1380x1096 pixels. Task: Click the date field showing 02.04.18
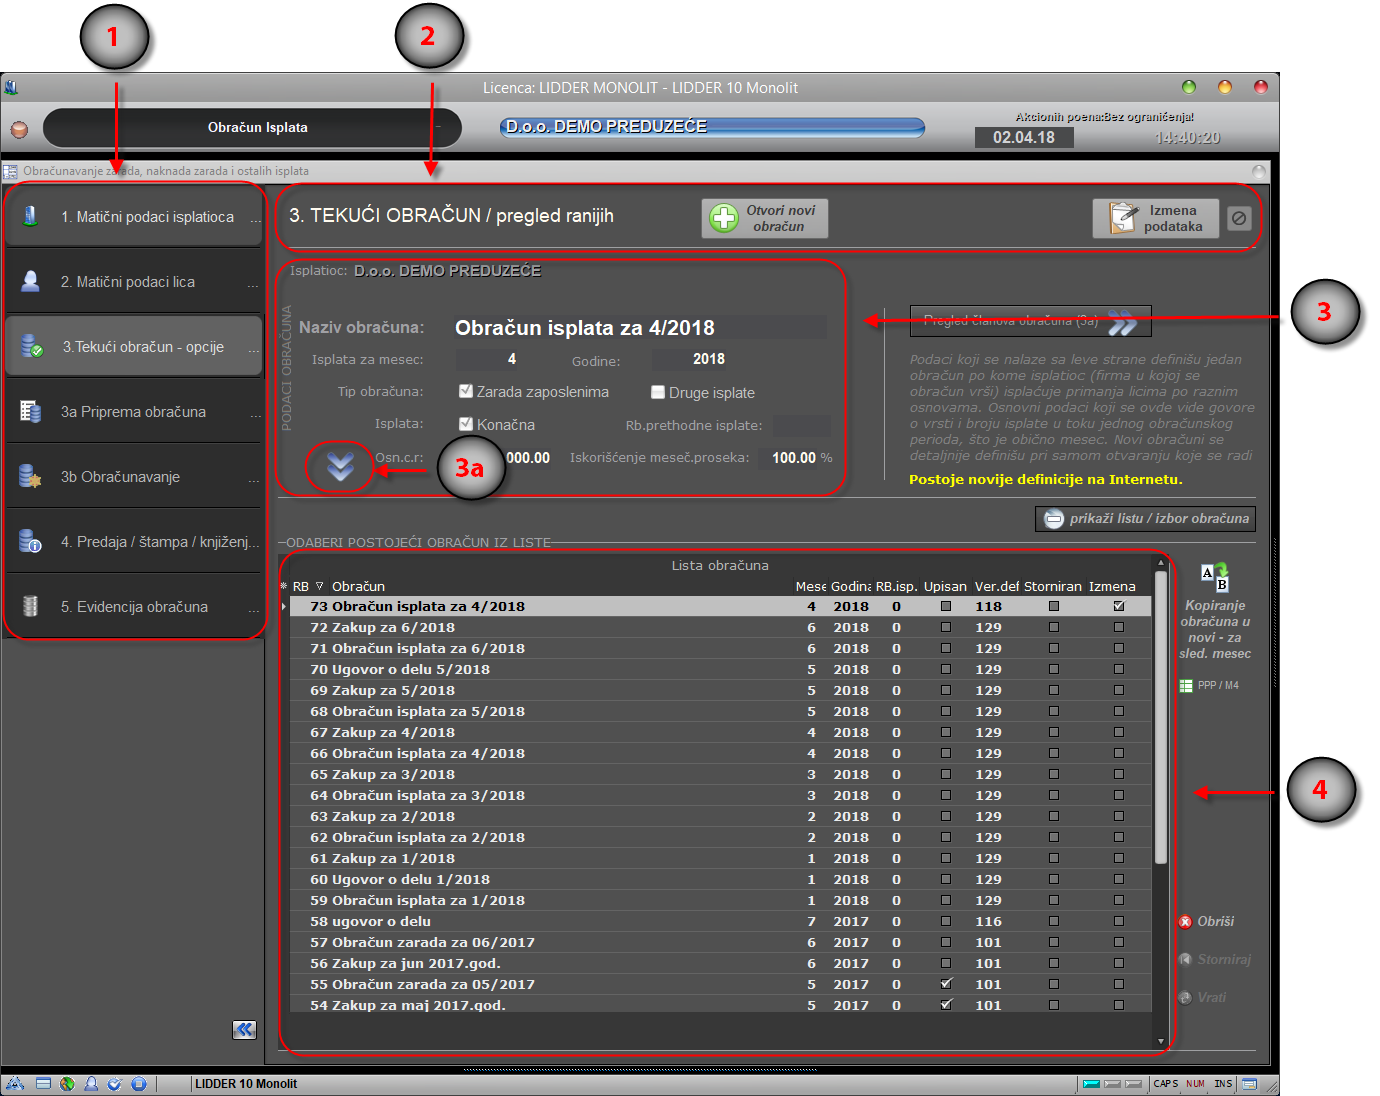pyautogui.click(x=1024, y=137)
